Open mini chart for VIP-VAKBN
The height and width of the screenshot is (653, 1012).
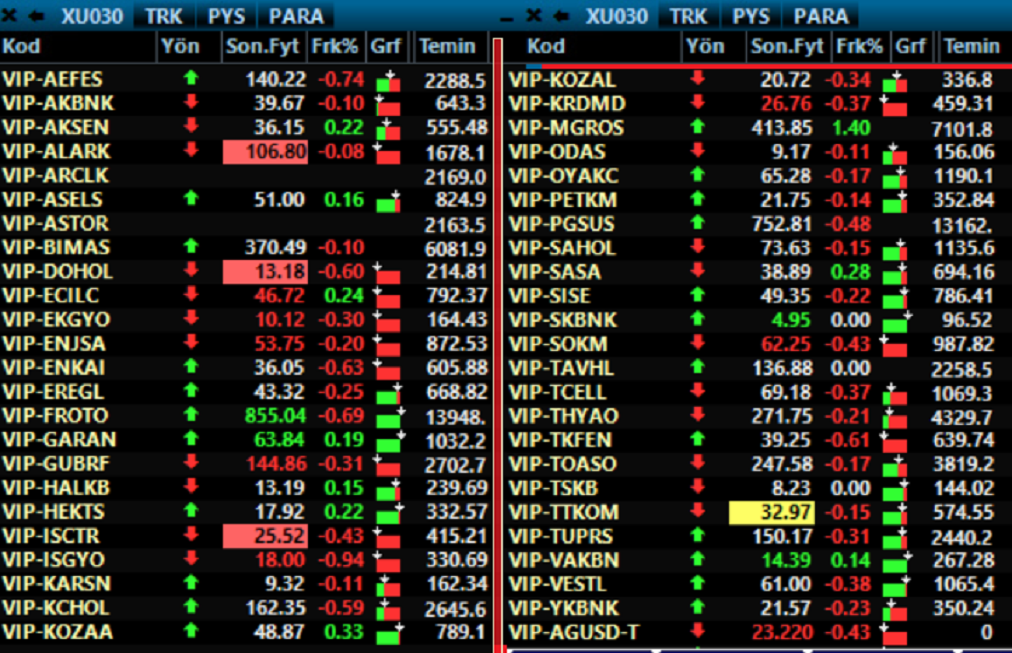[x=897, y=563]
